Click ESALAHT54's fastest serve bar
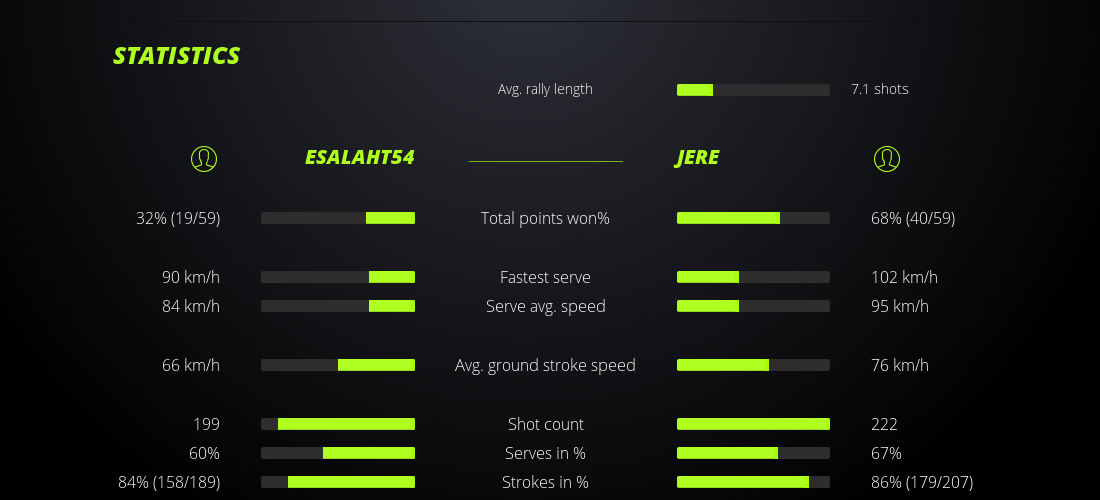Viewport: 1100px width, 500px height. point(338,277)
